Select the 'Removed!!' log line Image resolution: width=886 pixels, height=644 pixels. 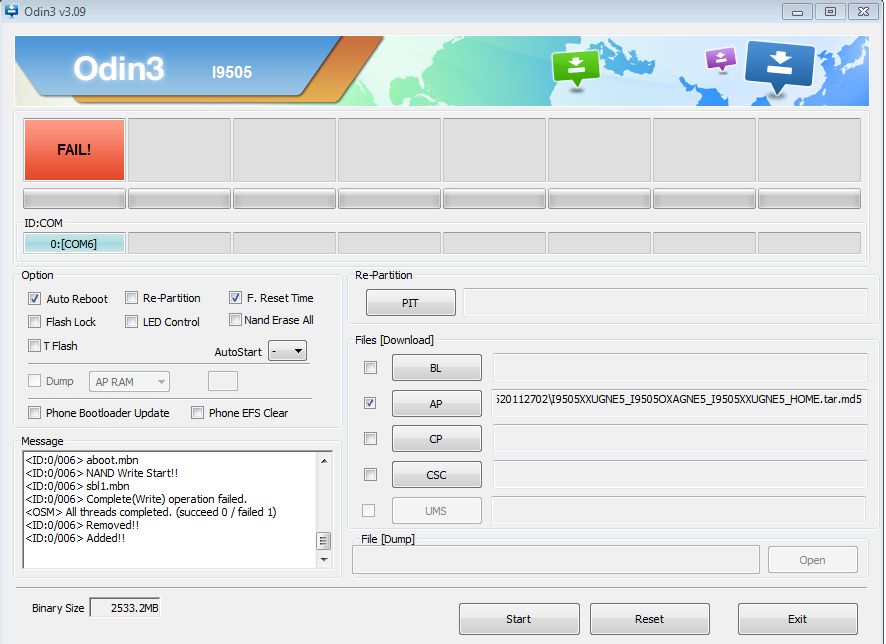coord(82,525)
